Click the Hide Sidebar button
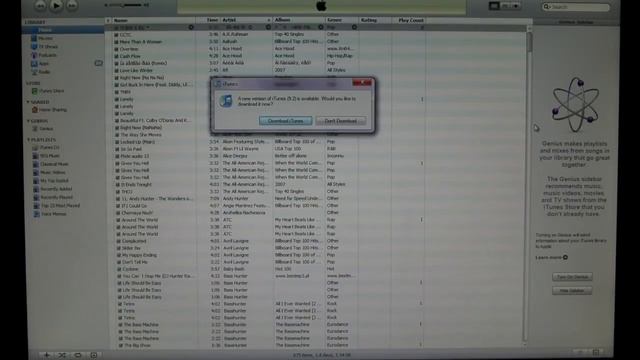Viewport: 640px width, 360px height. (x=572, y=291)
